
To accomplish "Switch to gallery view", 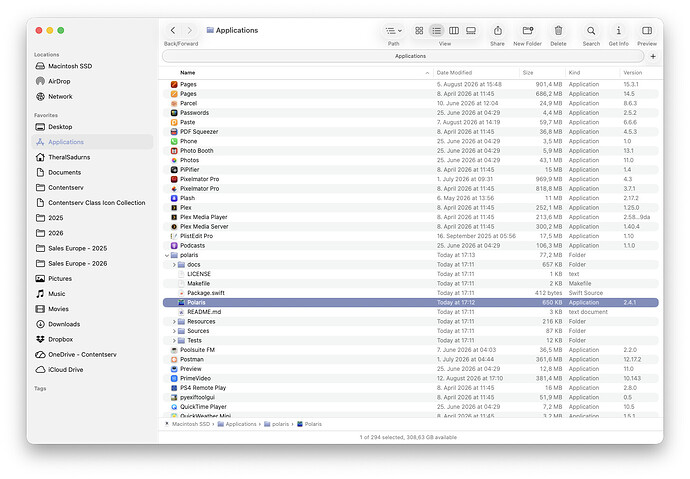I will click(471, 30).
